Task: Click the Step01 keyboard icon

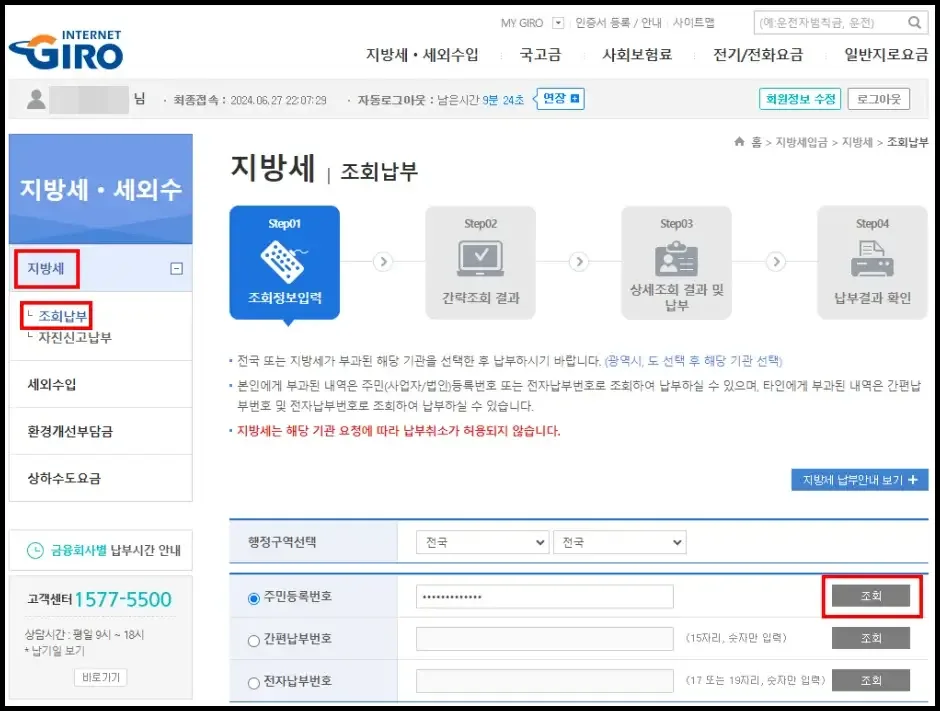Action: coord(283,261)
